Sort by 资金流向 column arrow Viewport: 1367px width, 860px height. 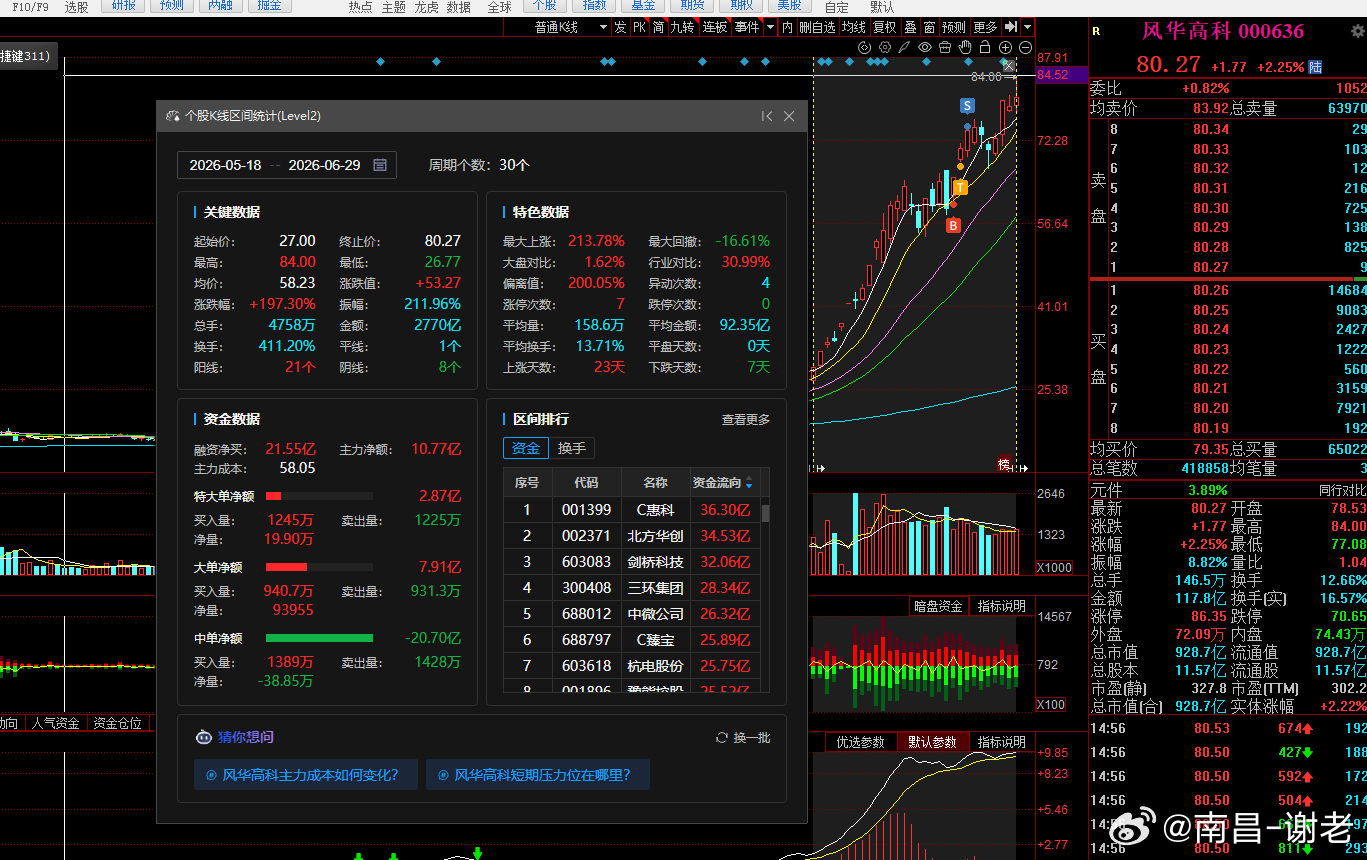[750, 483]
